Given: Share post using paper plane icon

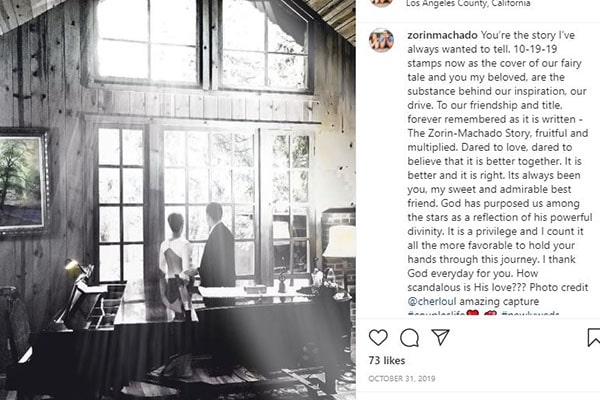Looking at the screenshot, I should pyautogui.click(x=440, y=337).
